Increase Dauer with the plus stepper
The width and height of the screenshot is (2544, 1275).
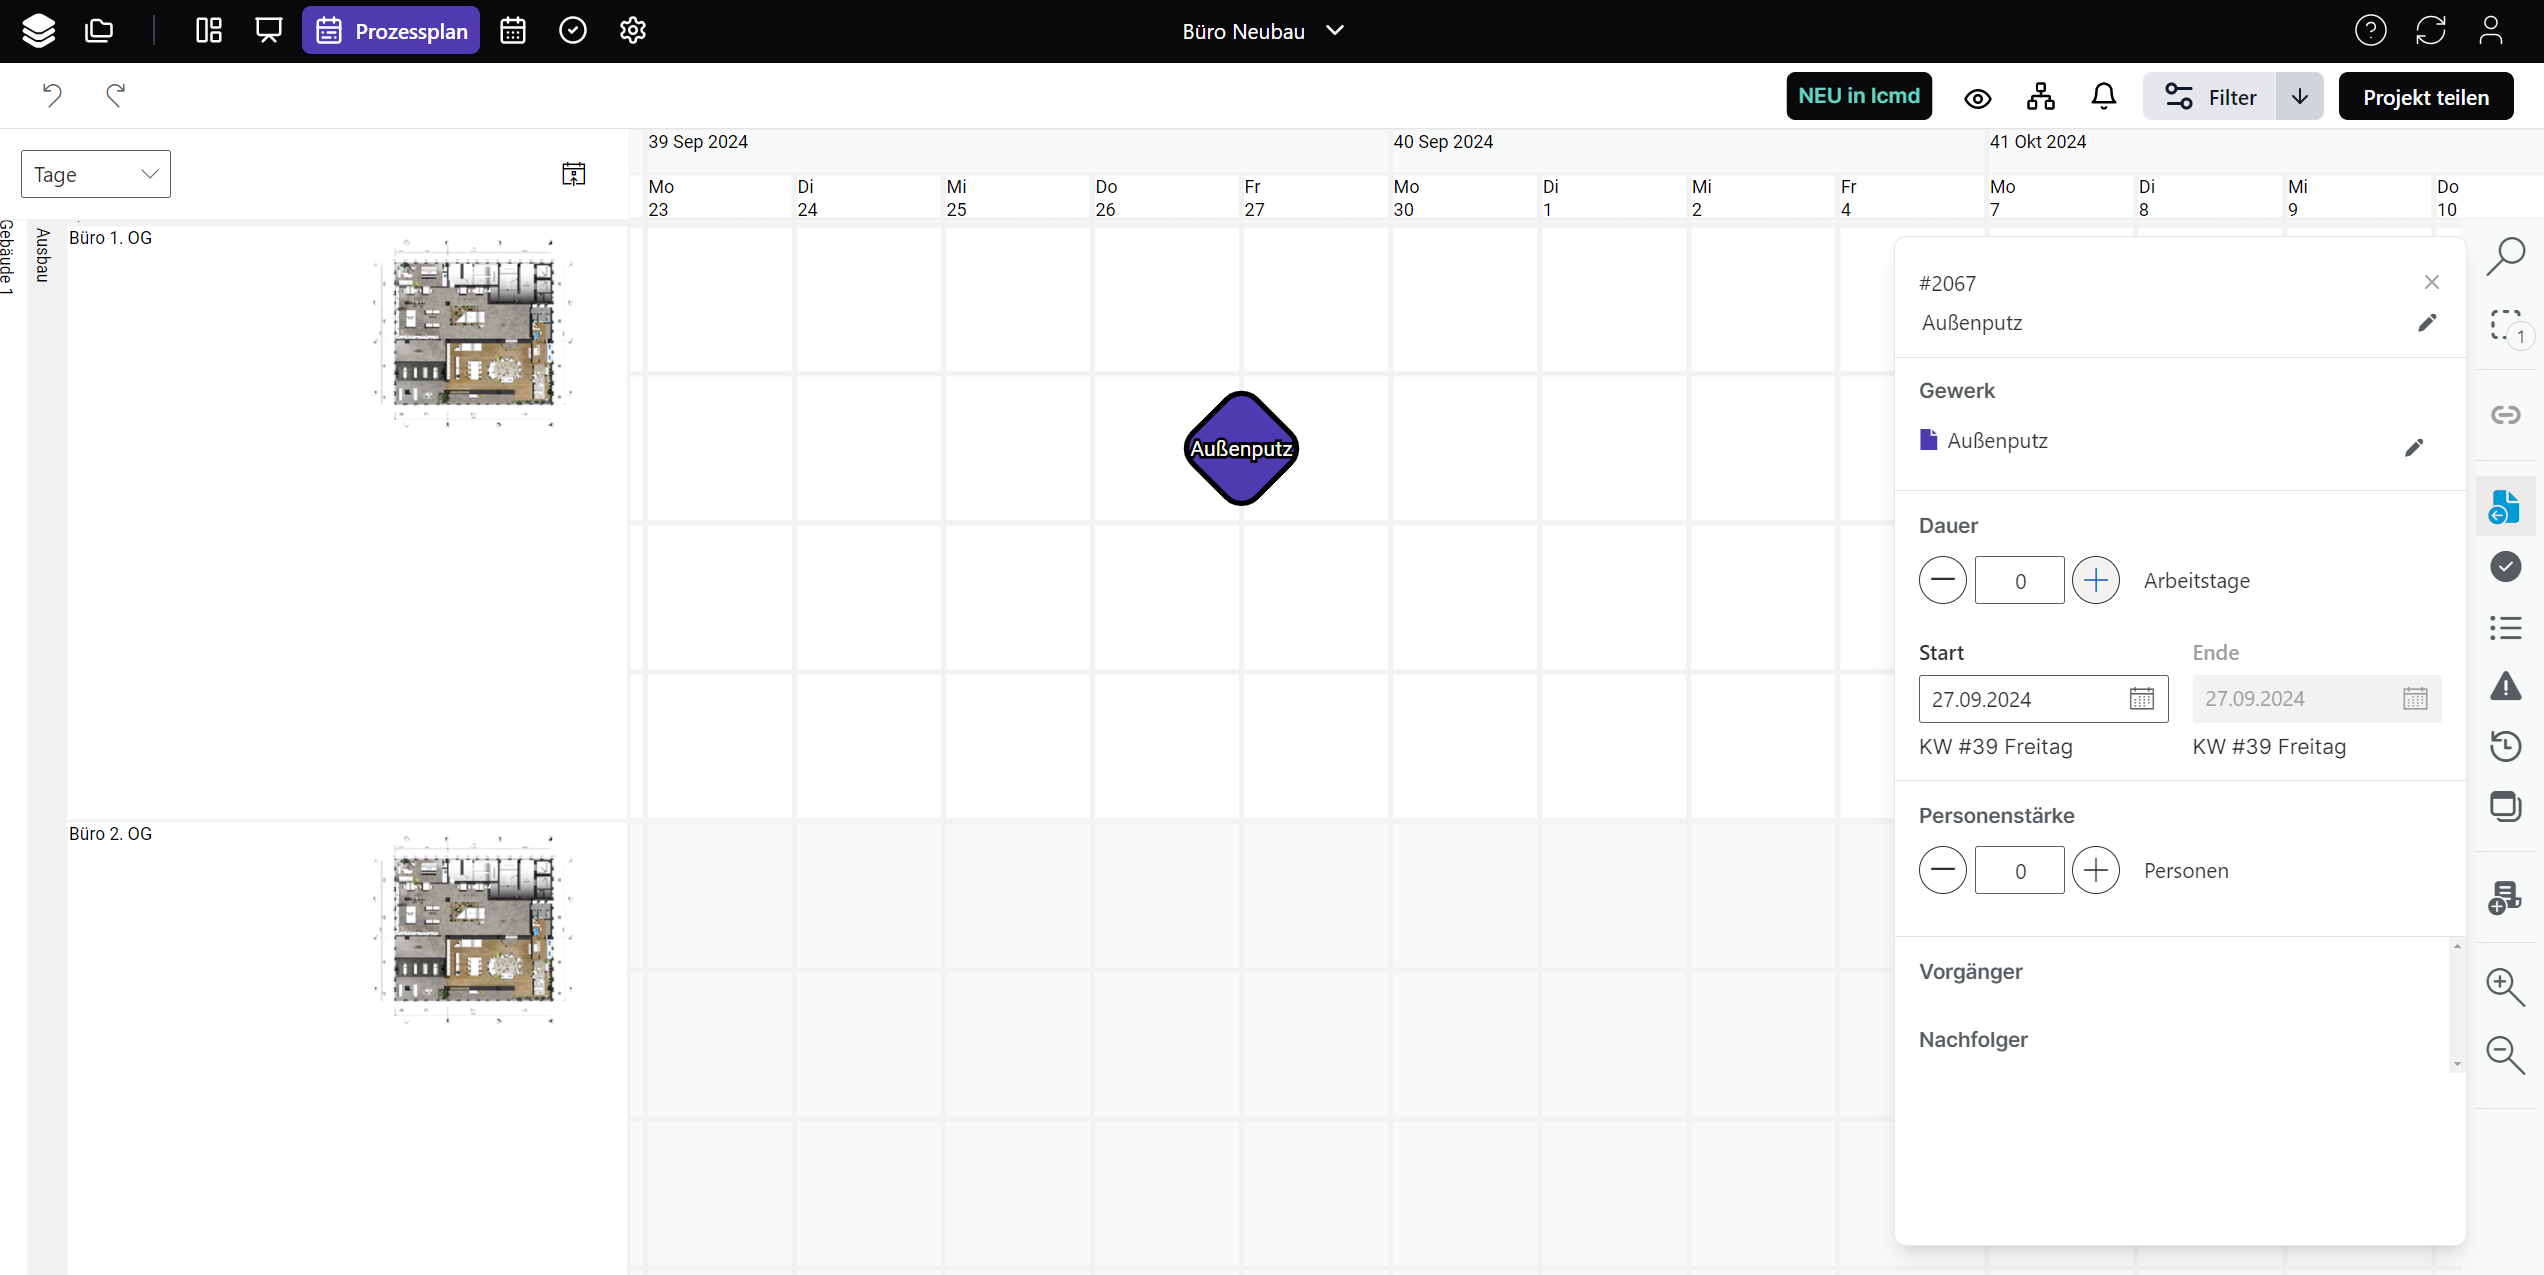2095,580
